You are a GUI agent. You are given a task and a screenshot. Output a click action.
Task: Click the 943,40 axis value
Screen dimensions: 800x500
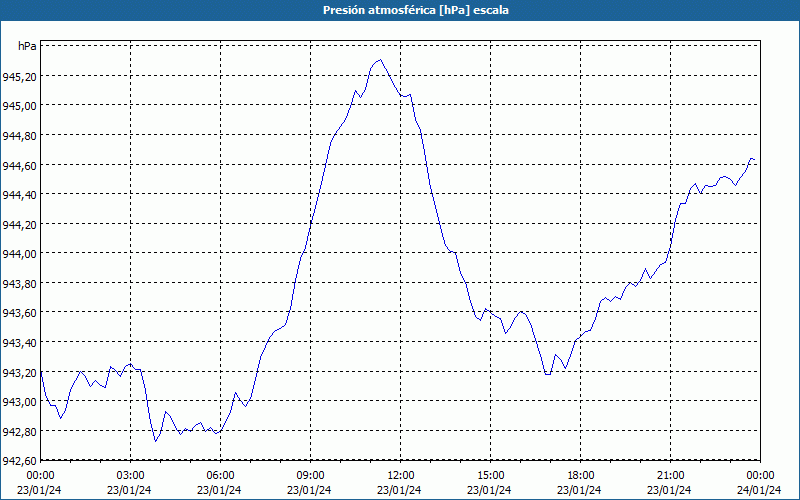(x=19, y=343)
